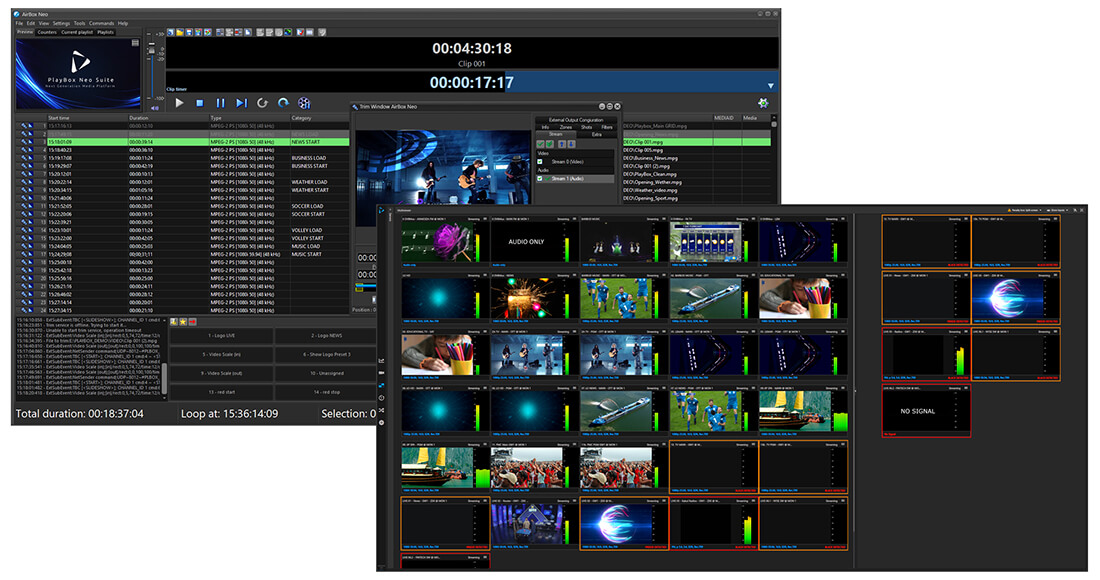Mute audio with the speaker icon
This screenshot has width=1100, height=580.
155,108
